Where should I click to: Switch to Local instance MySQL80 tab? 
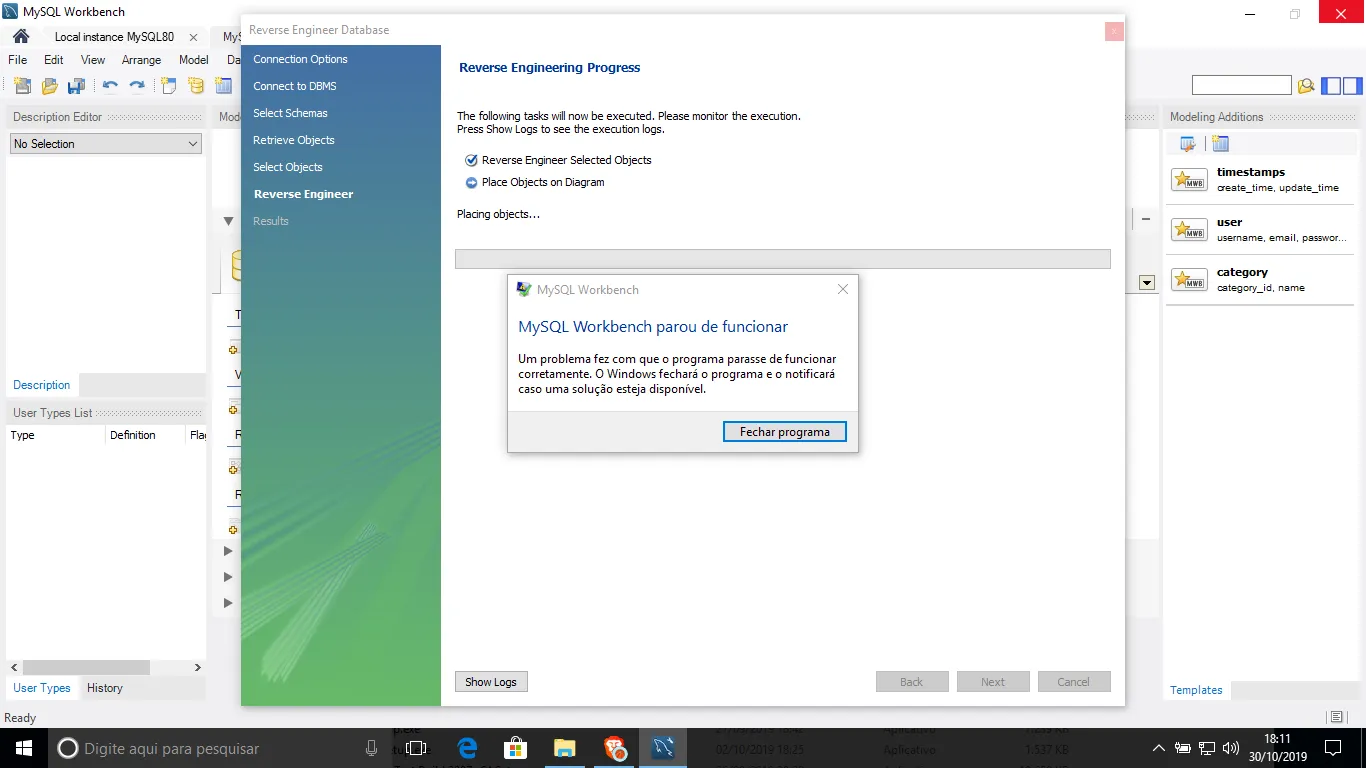(x=114, y=37)
